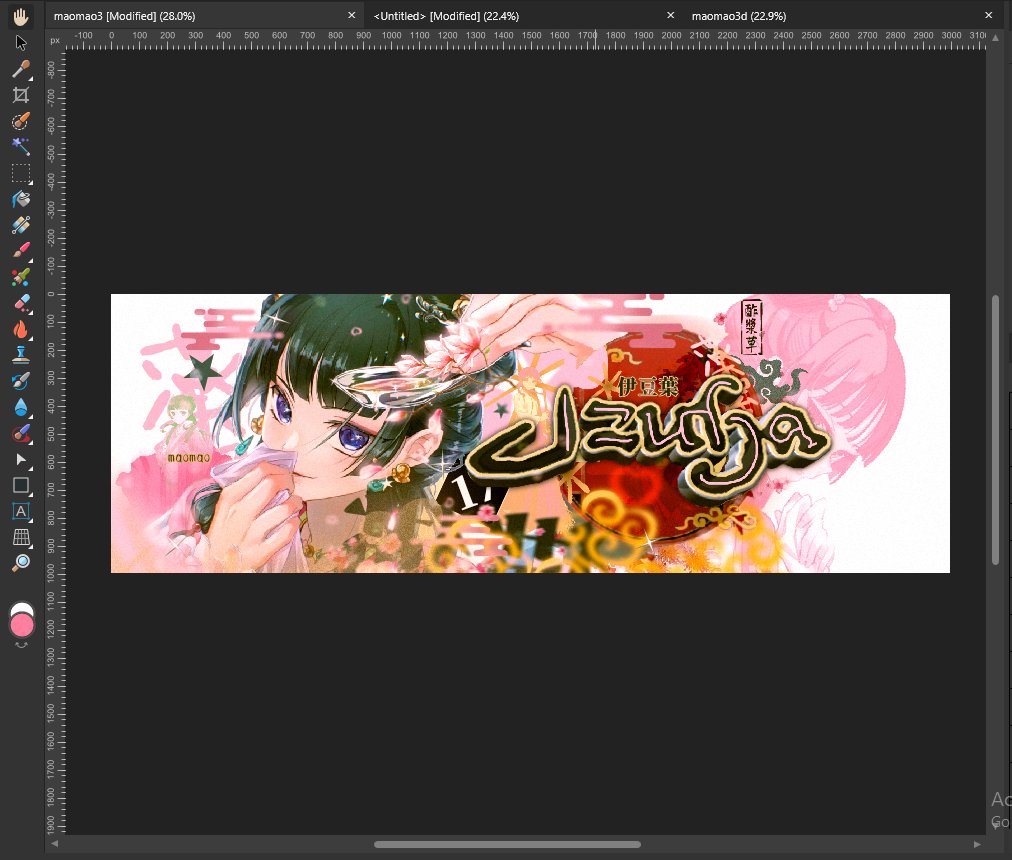Swap primary and secondary colors
Image resolution: width=1012 pixels, height=860 pixels.
21,645
